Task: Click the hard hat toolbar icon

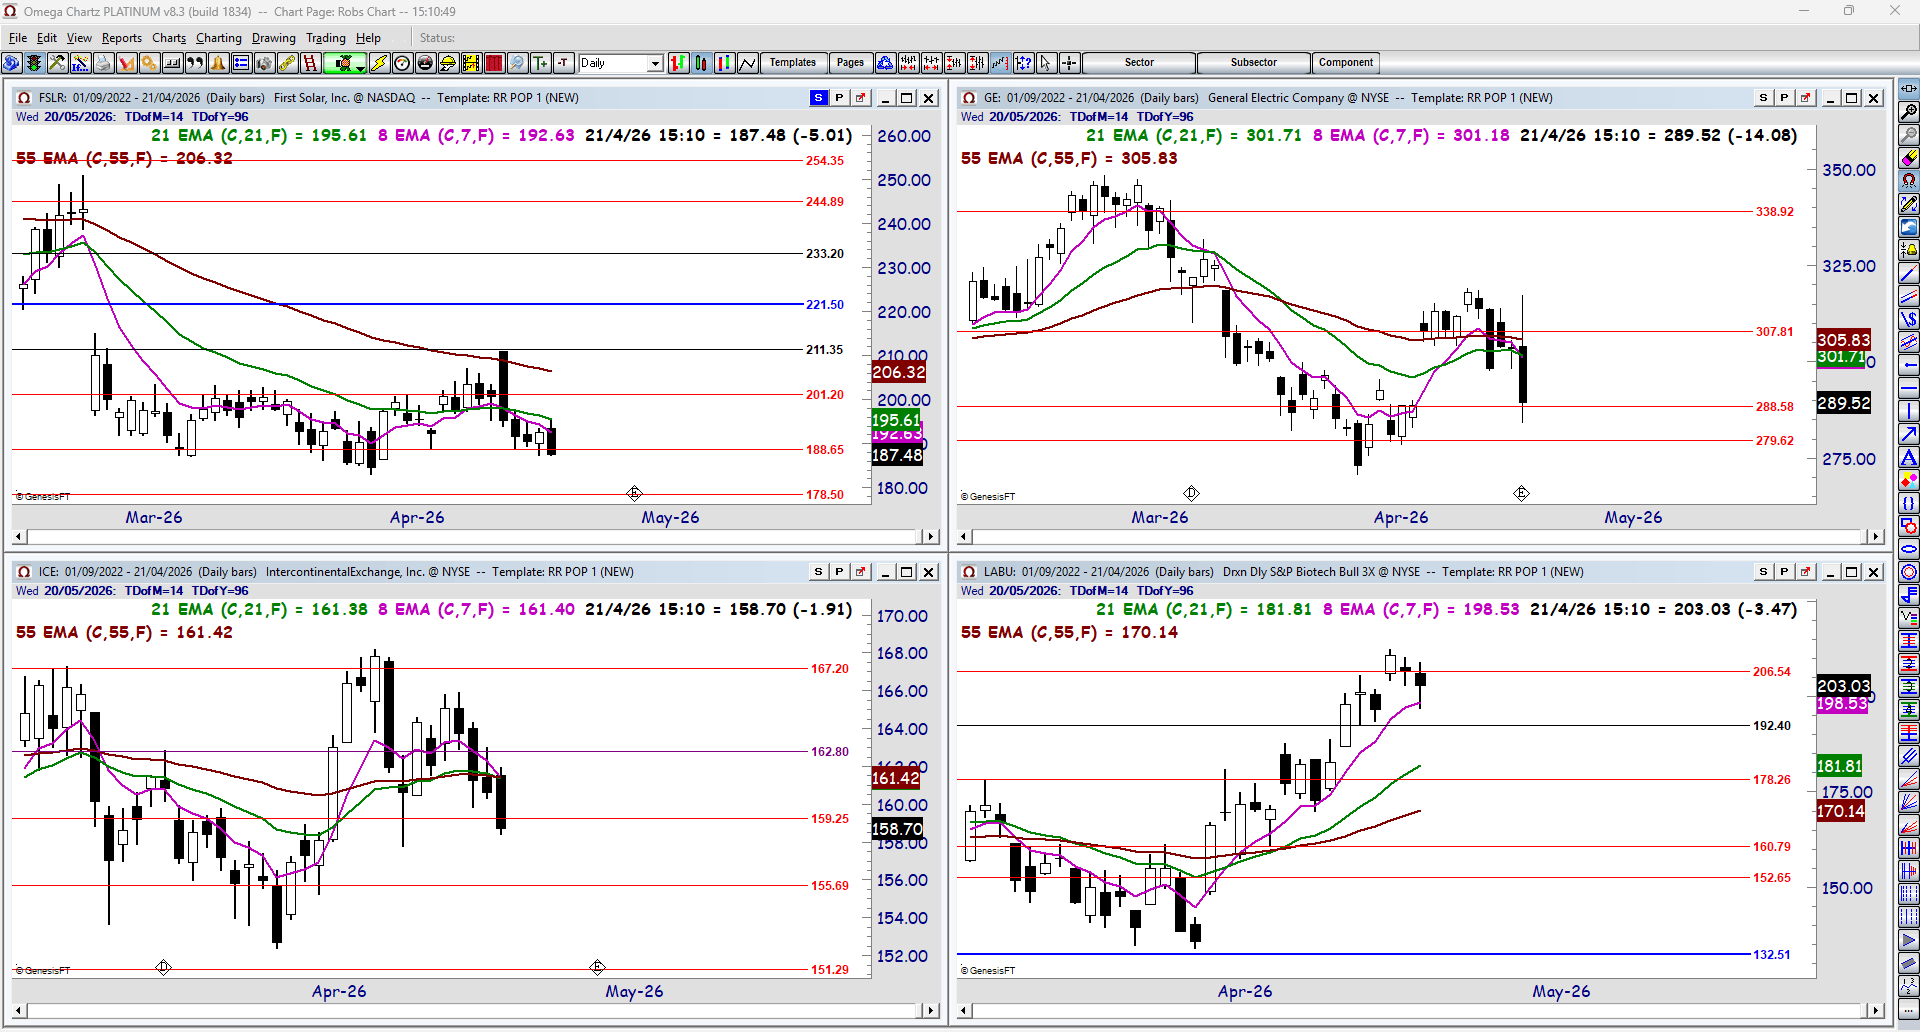Action: tap(448, 63)
